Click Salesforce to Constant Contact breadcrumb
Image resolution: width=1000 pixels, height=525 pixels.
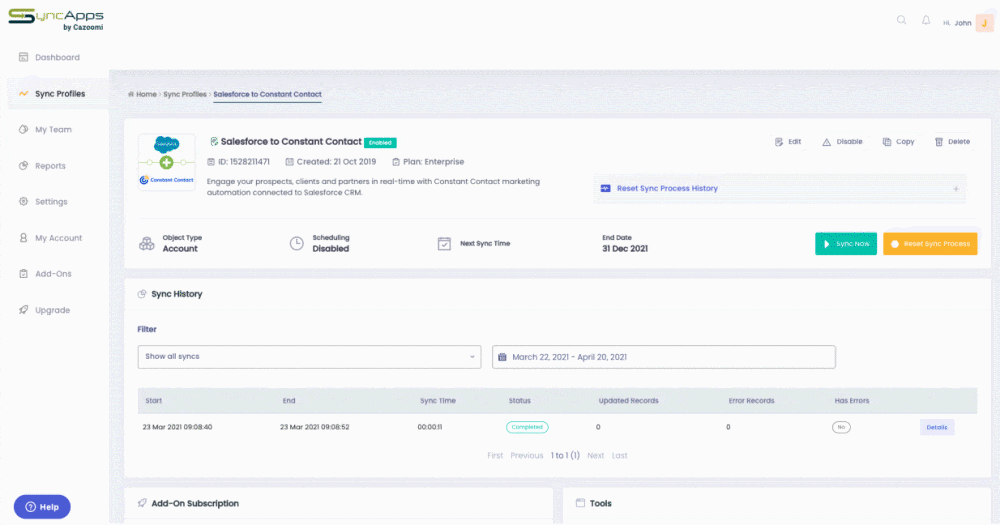(x=267, y=94)
